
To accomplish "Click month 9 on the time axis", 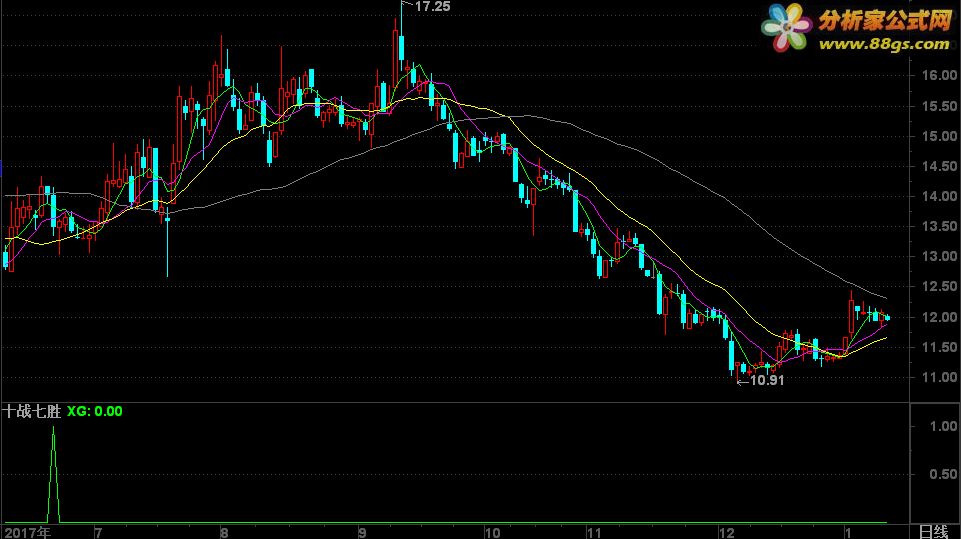I will 362,532.
